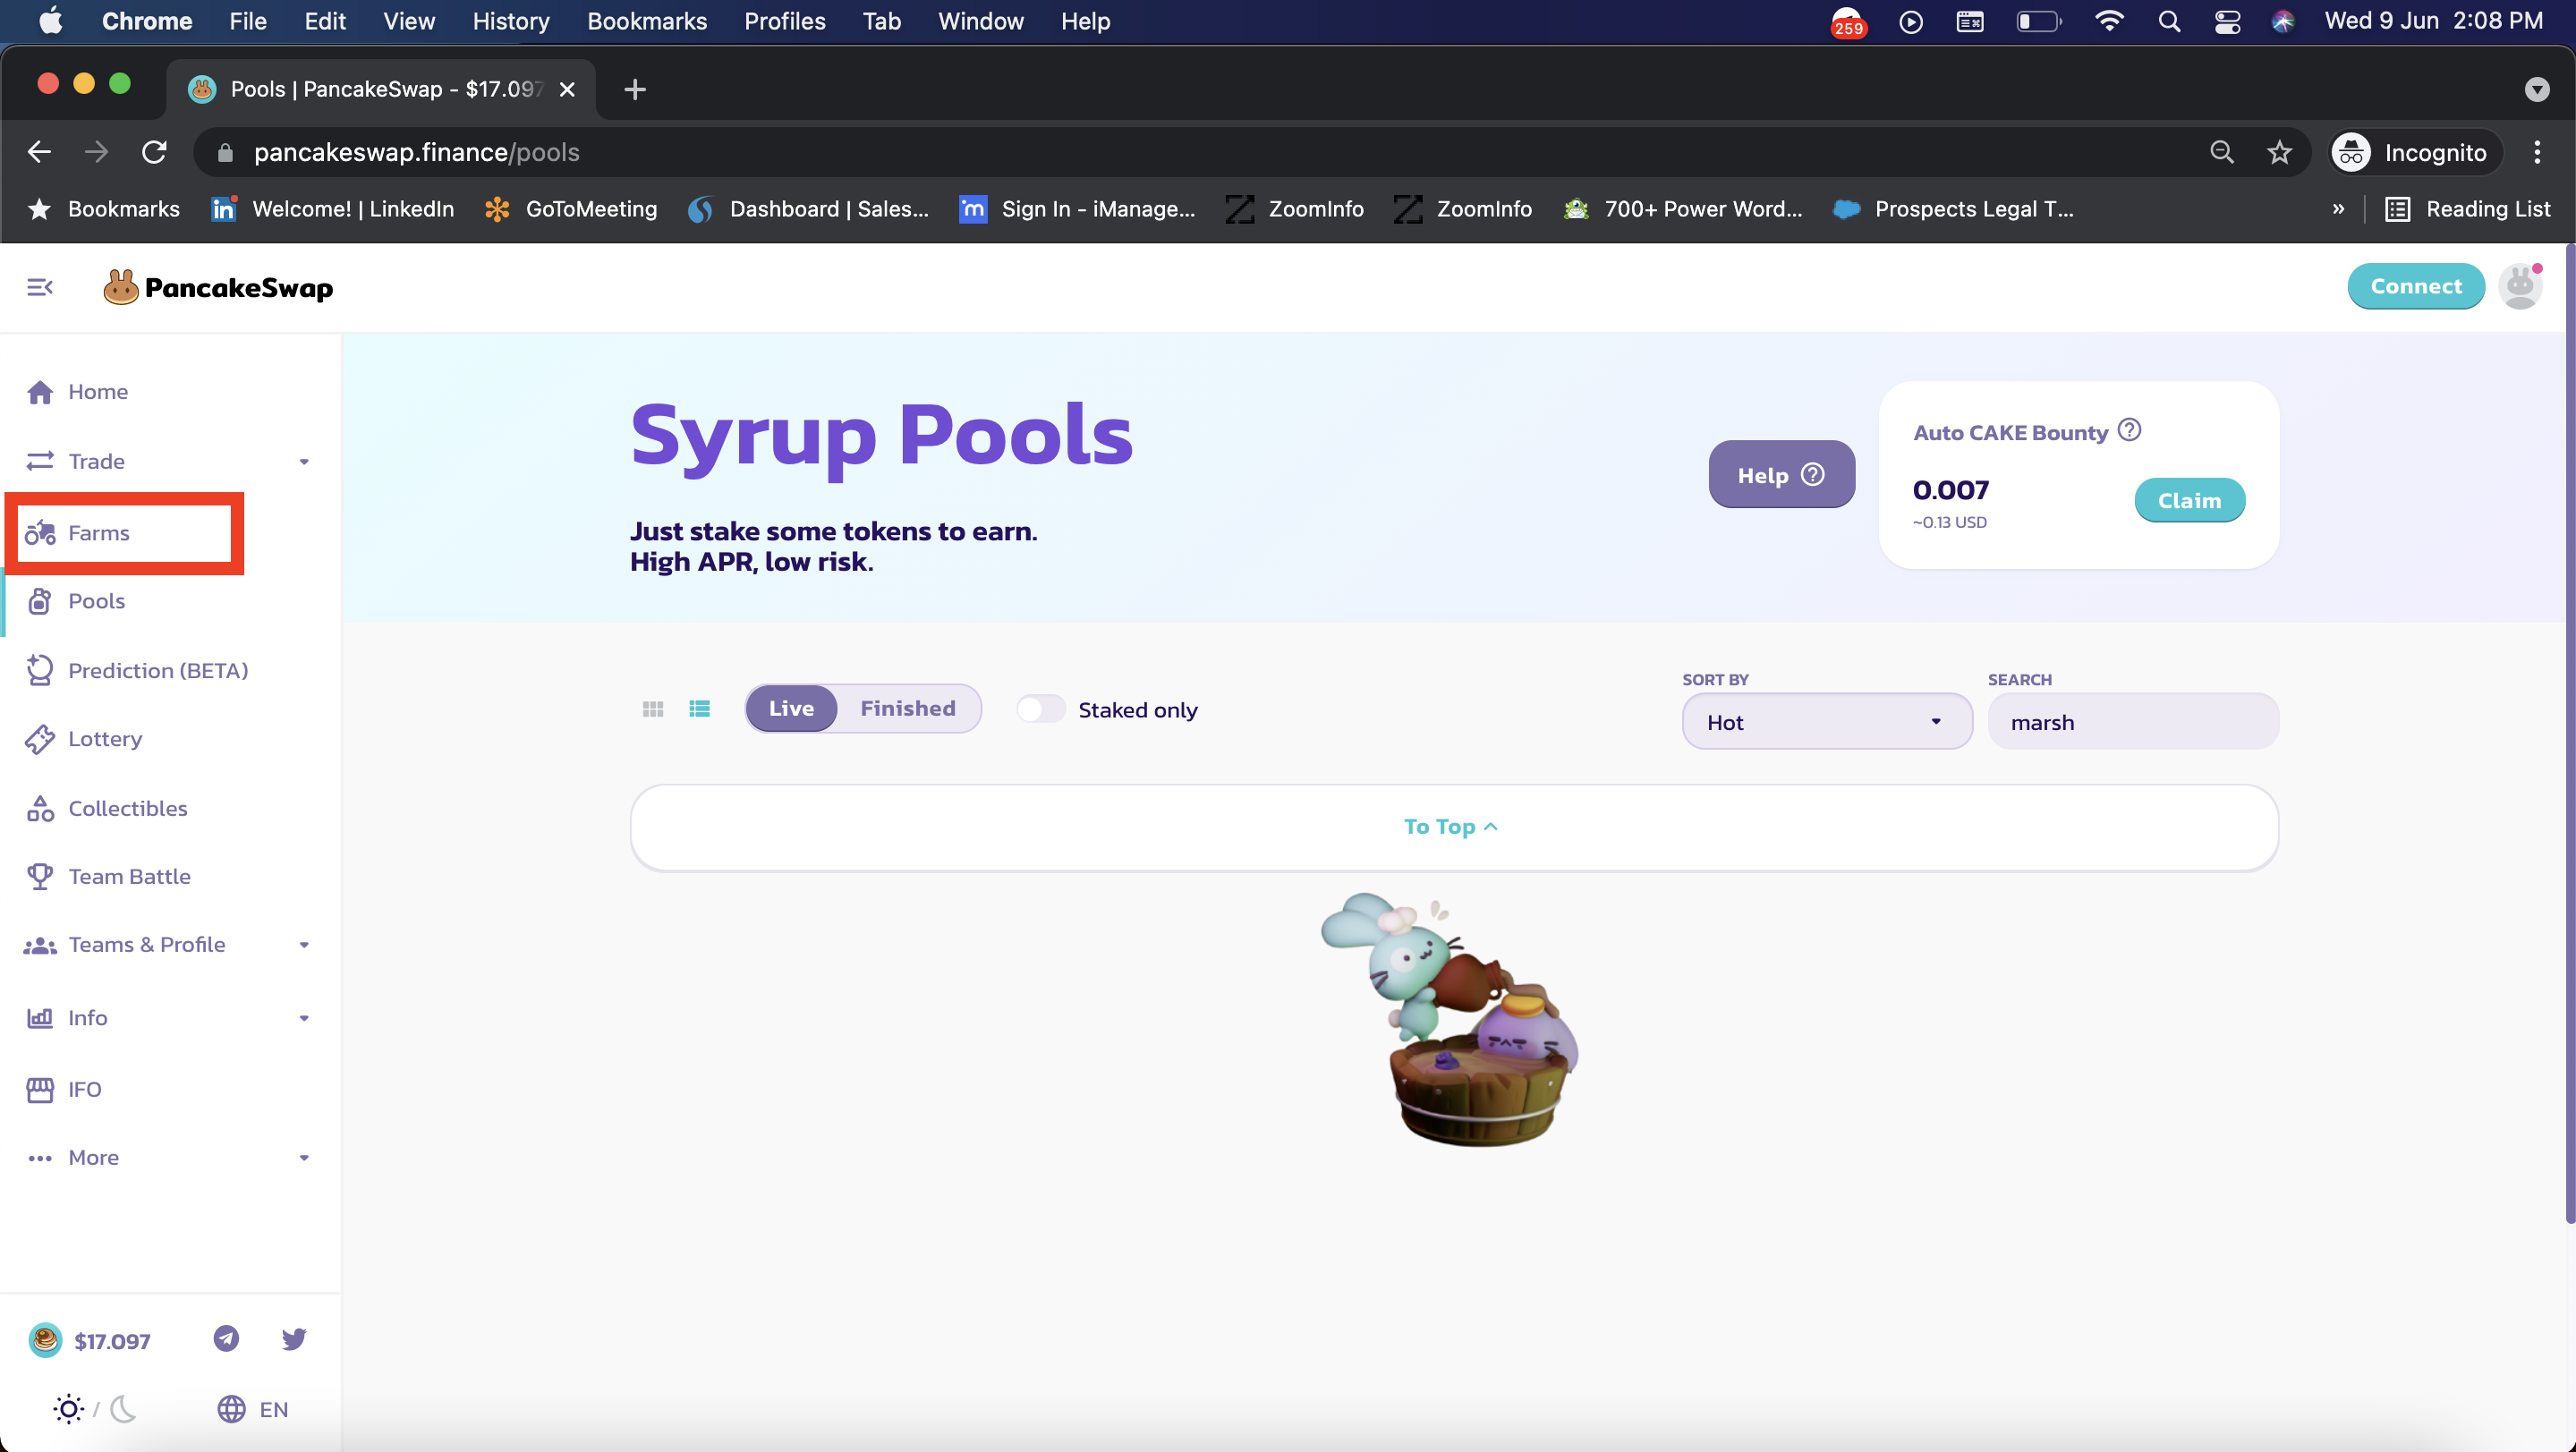Switch to list row view icon
The height and width of the screenshot is (1452, 2576).
click(x=700, y=709)
